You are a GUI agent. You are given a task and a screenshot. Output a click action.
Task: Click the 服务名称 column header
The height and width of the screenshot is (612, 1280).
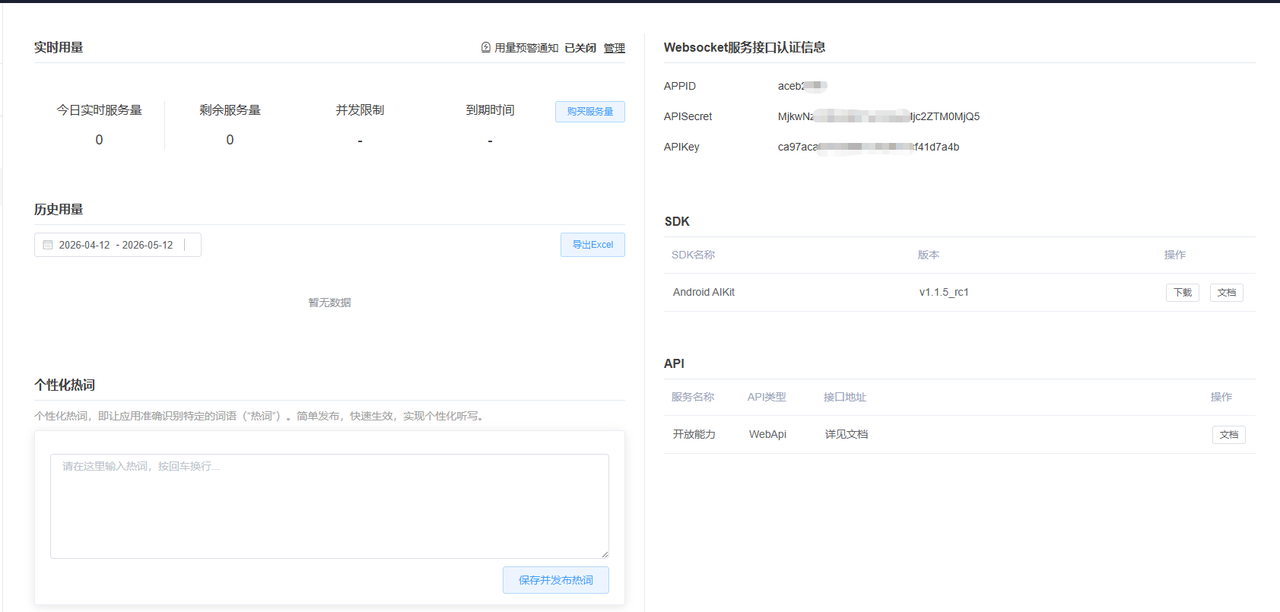point(693,397)
